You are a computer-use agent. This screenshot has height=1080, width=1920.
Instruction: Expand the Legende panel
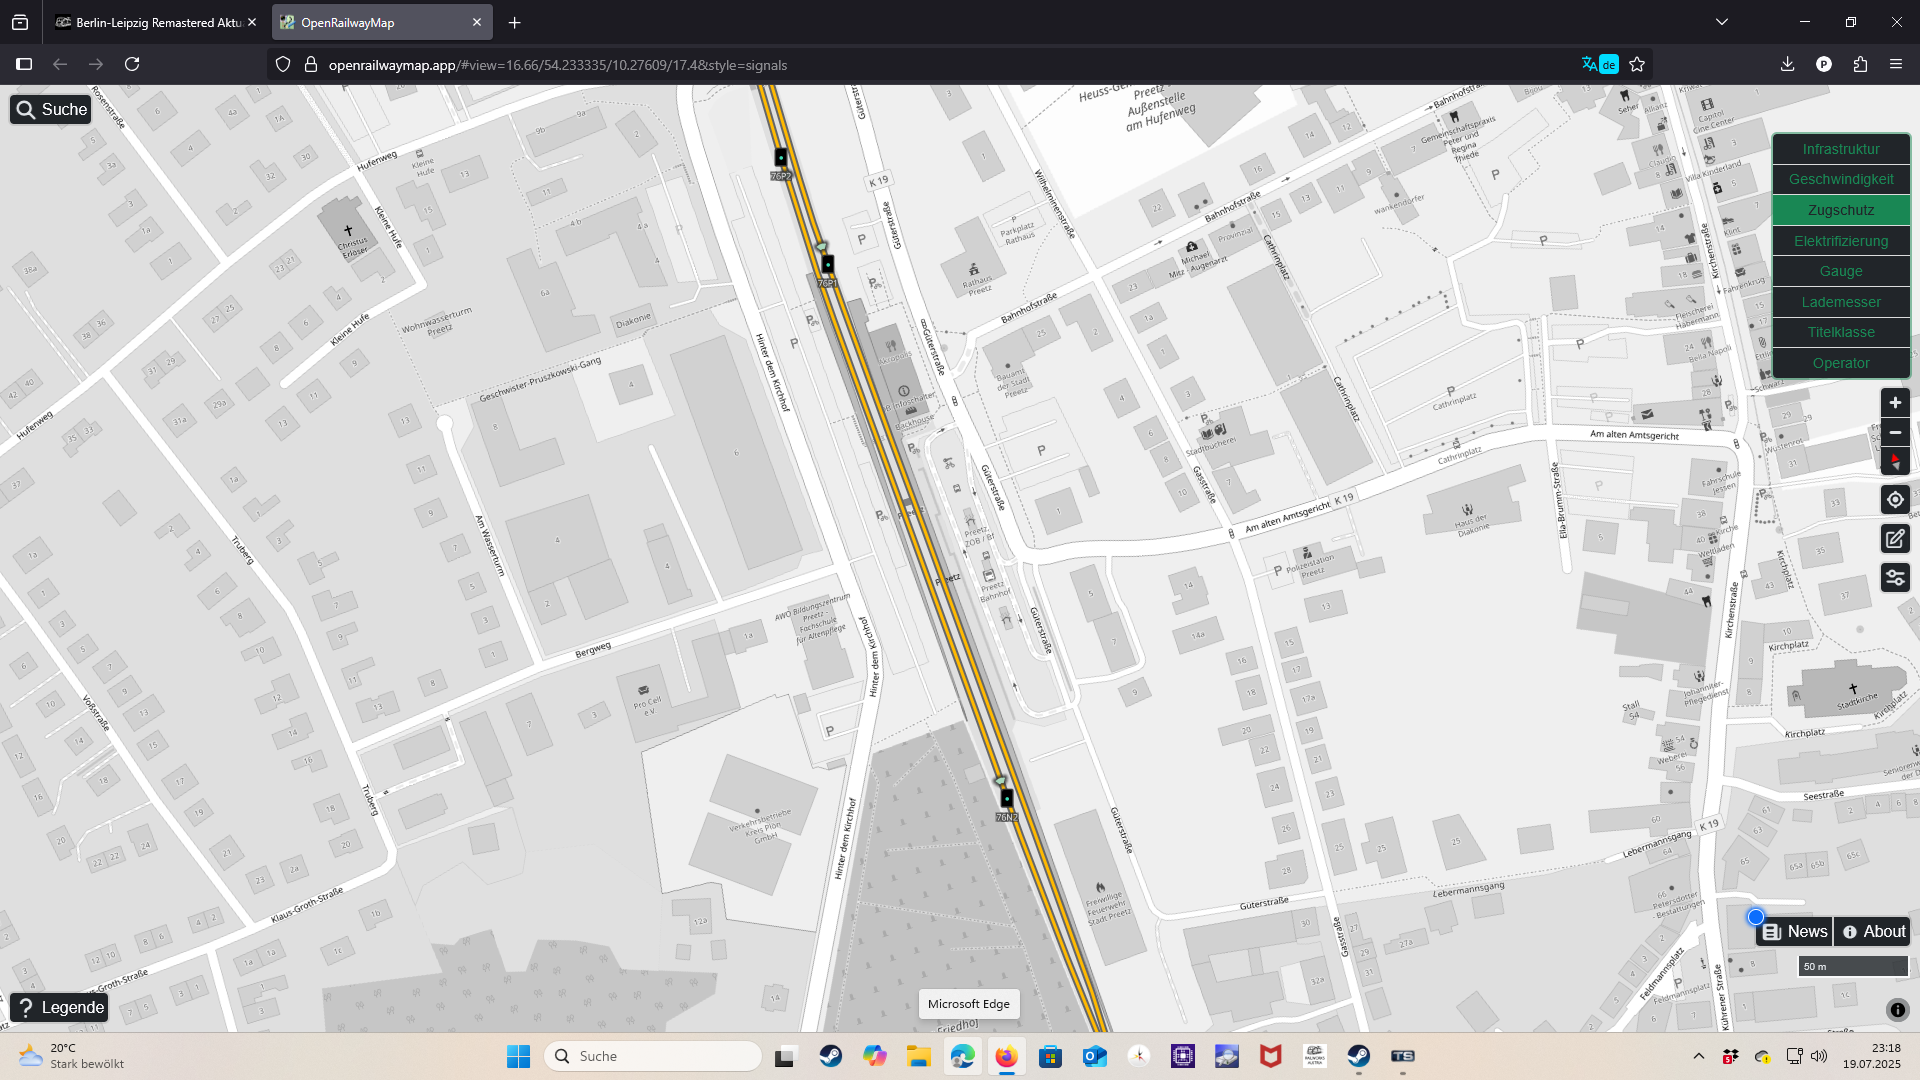click(x=60, y=1007)
